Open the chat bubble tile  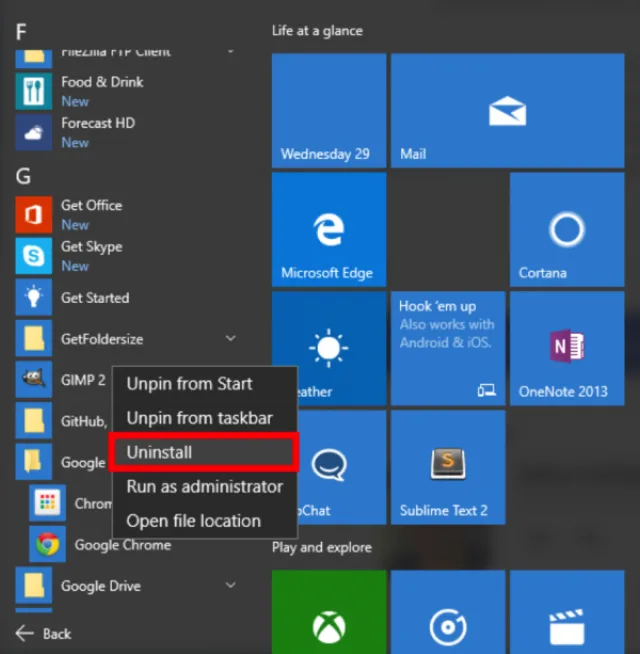342,468
